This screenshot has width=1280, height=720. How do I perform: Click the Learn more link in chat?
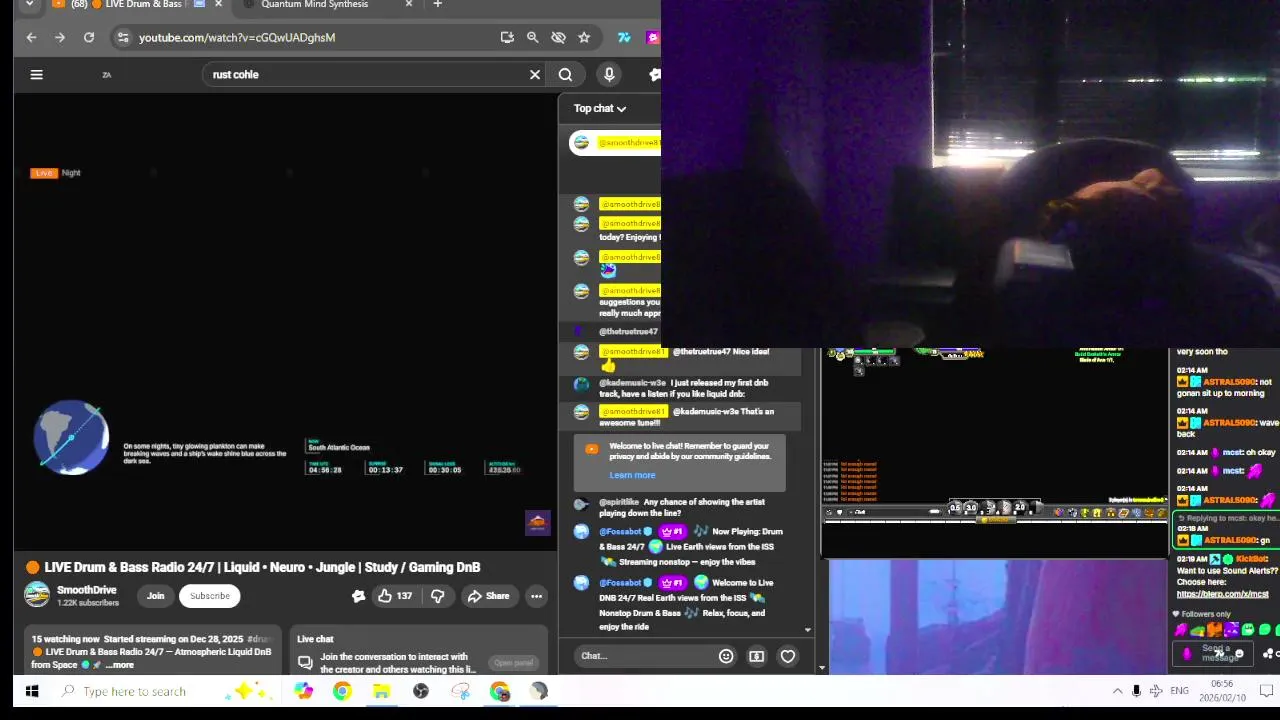[632, 475]
